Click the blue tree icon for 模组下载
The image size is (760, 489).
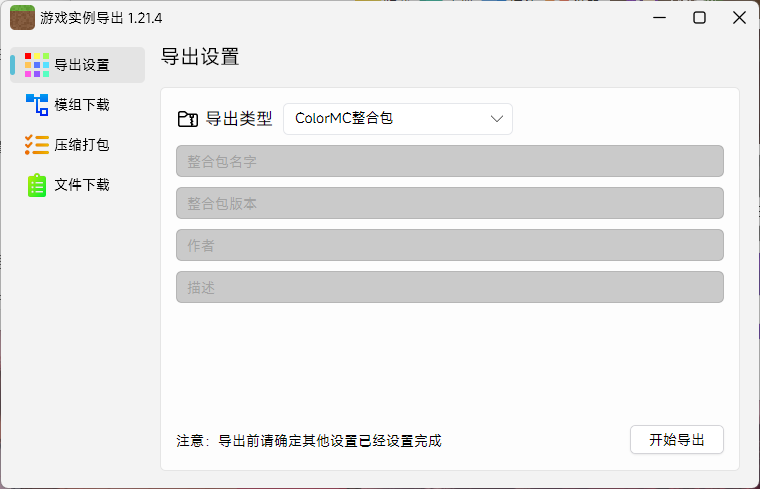point(37,105)
